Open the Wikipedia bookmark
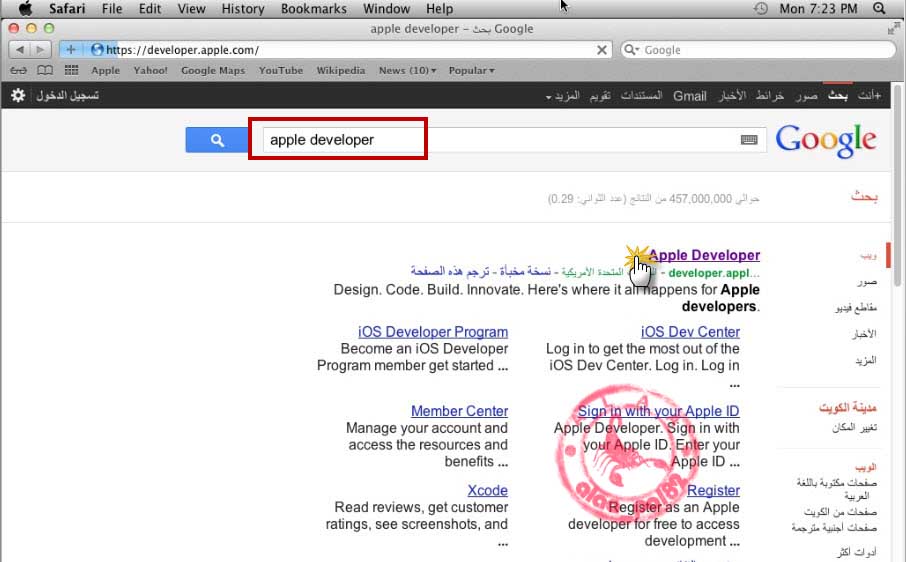 pyautogui.click(x=340, y=70)
